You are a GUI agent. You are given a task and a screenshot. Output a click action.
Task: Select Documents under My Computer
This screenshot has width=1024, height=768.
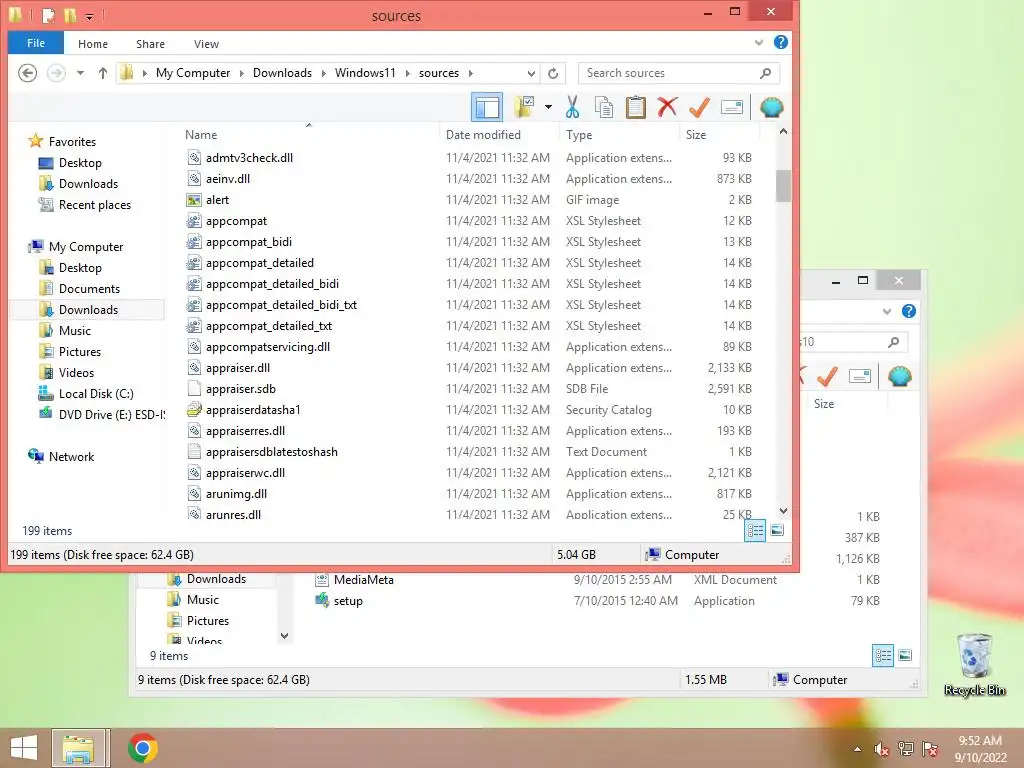point(89,289)
